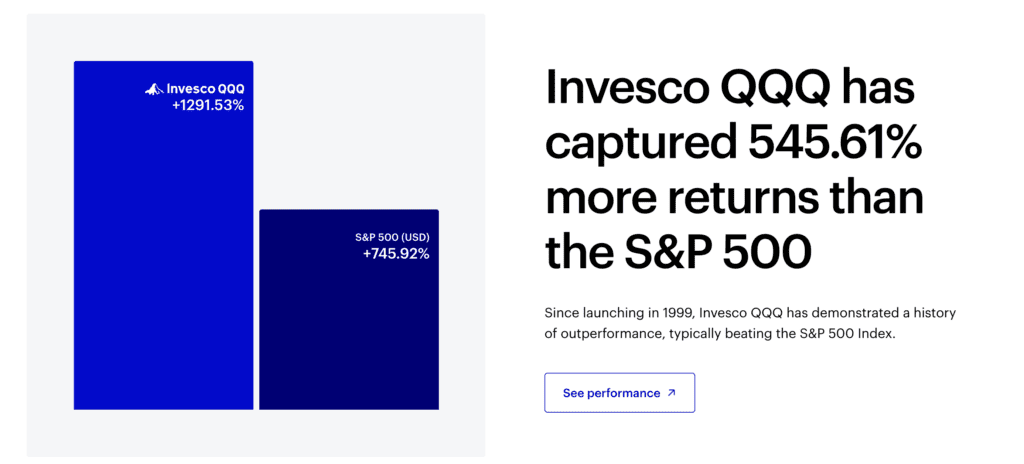The width and height of the screenshot is (1024, 464).
Task: Click the word "history" in the description
Action: click(936, 313)
